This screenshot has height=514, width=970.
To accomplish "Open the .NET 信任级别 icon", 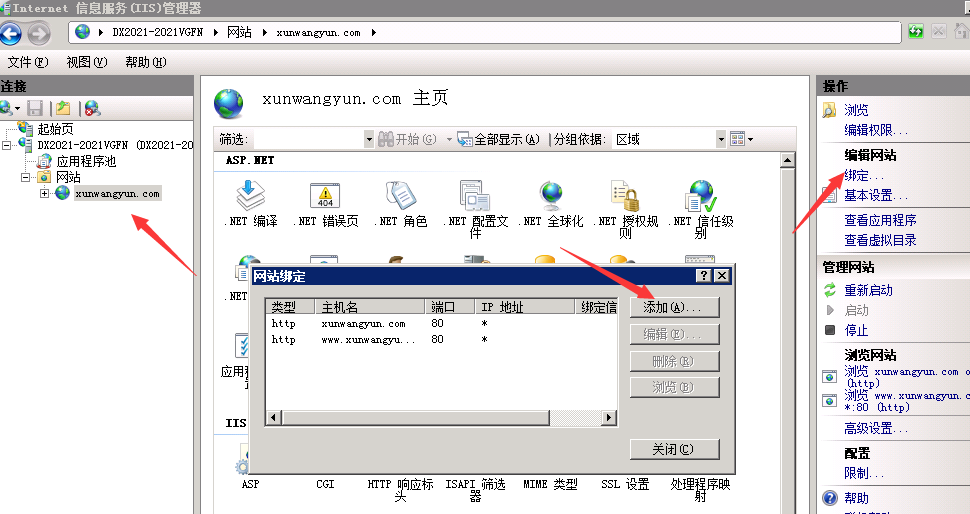I will click(x=700, y=195).
